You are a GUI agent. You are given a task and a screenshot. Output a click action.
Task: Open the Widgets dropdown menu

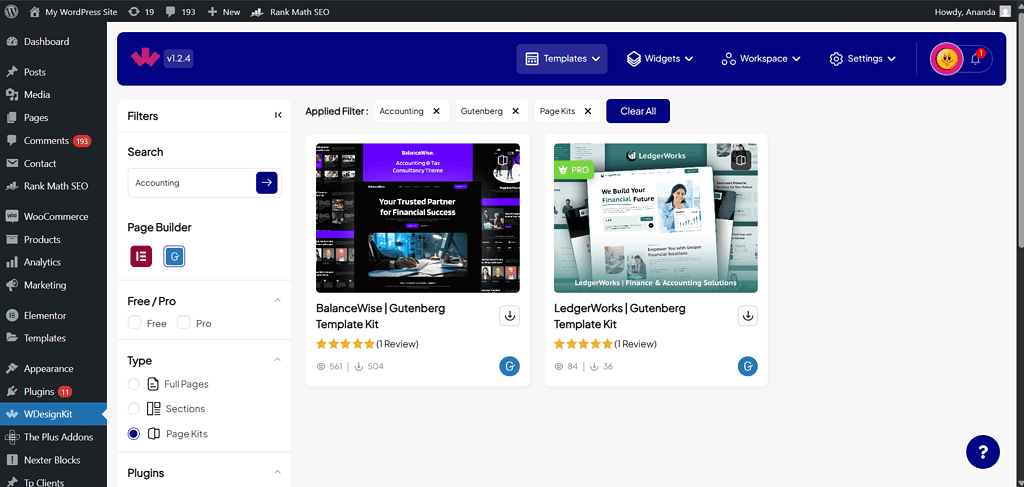coord(660,59)
